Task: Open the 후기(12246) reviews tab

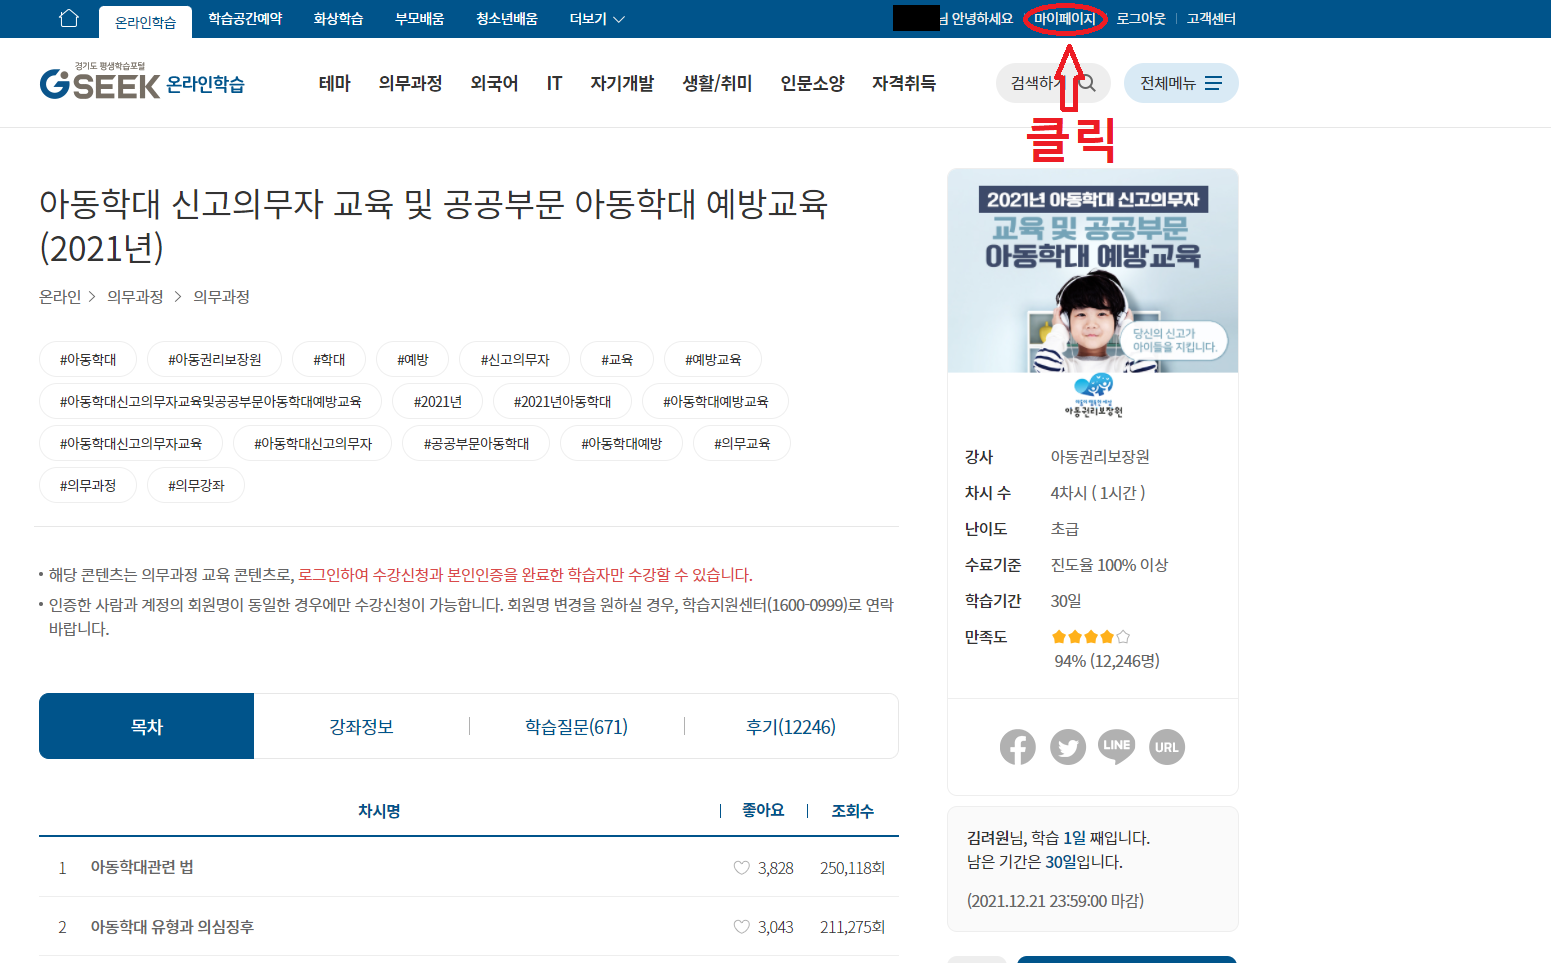Action: click(792, 726)
